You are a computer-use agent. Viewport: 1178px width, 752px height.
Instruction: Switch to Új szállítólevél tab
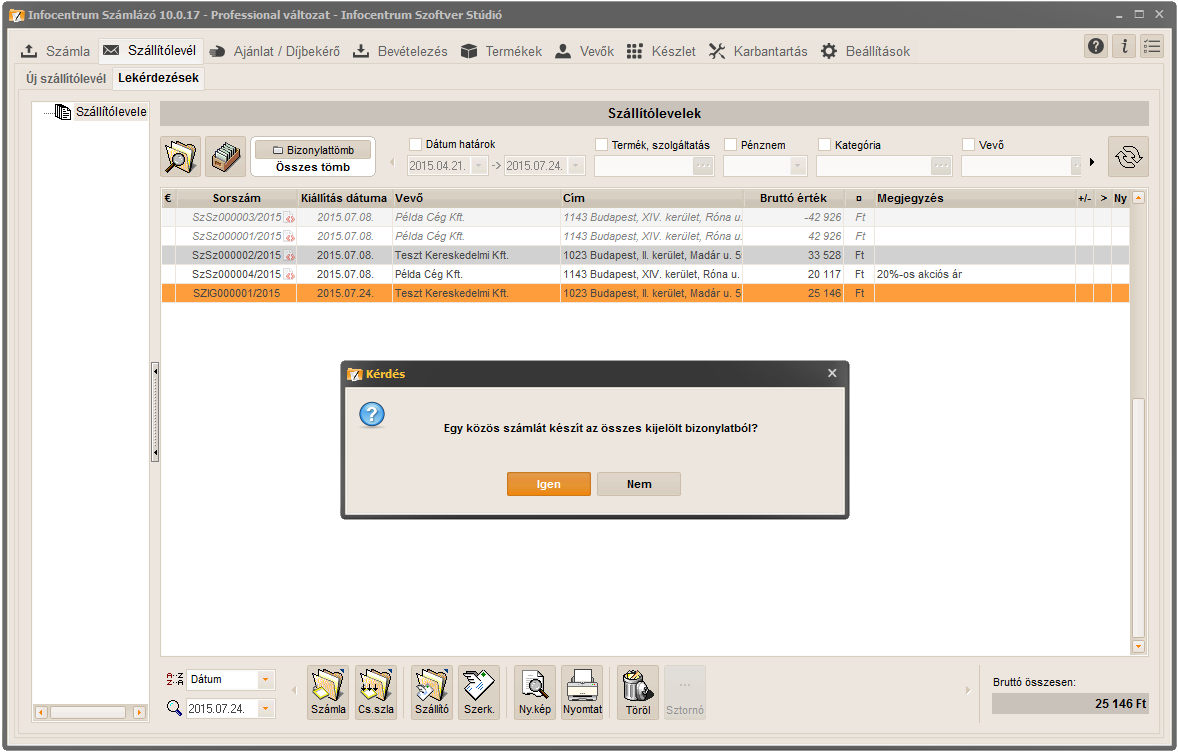click(66, 78)
